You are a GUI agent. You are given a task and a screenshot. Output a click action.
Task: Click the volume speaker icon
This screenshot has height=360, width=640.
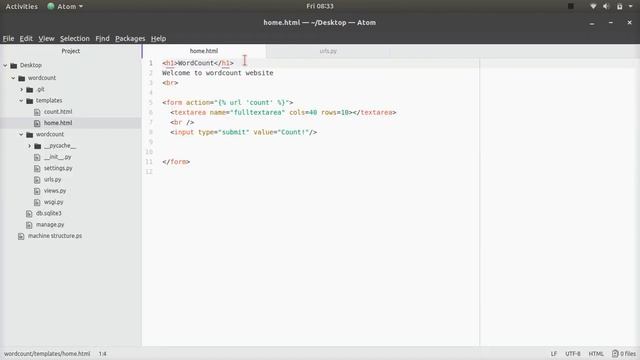[606, 7]
